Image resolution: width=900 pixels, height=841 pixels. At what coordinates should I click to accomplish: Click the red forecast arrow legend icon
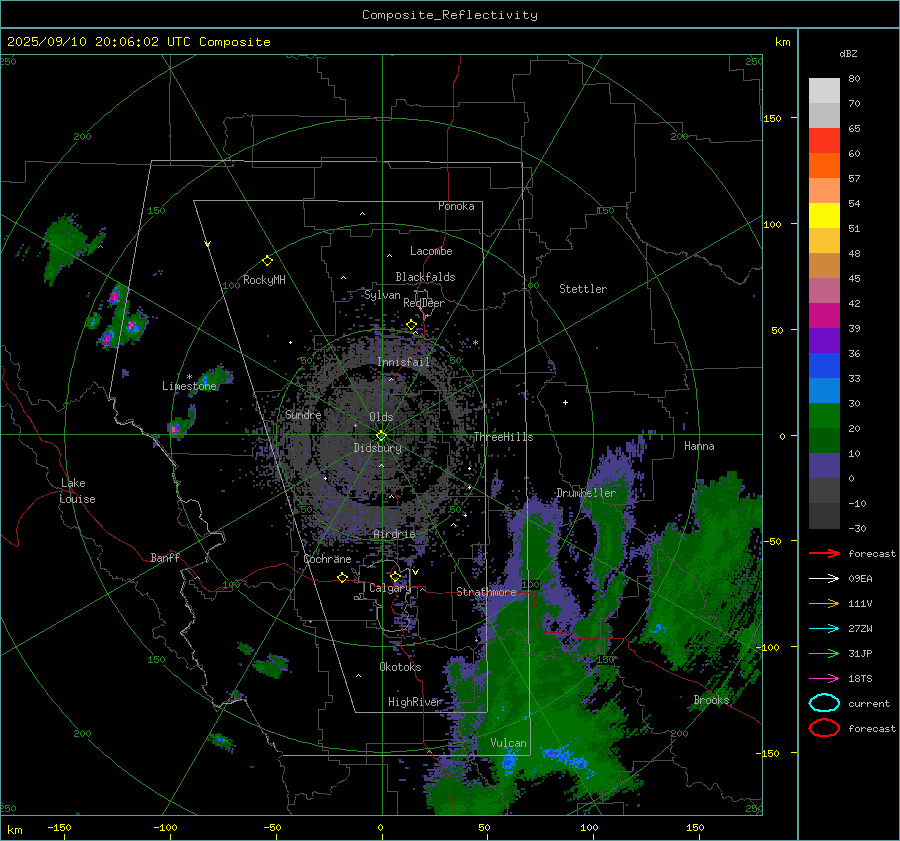[x=824, y=553]
